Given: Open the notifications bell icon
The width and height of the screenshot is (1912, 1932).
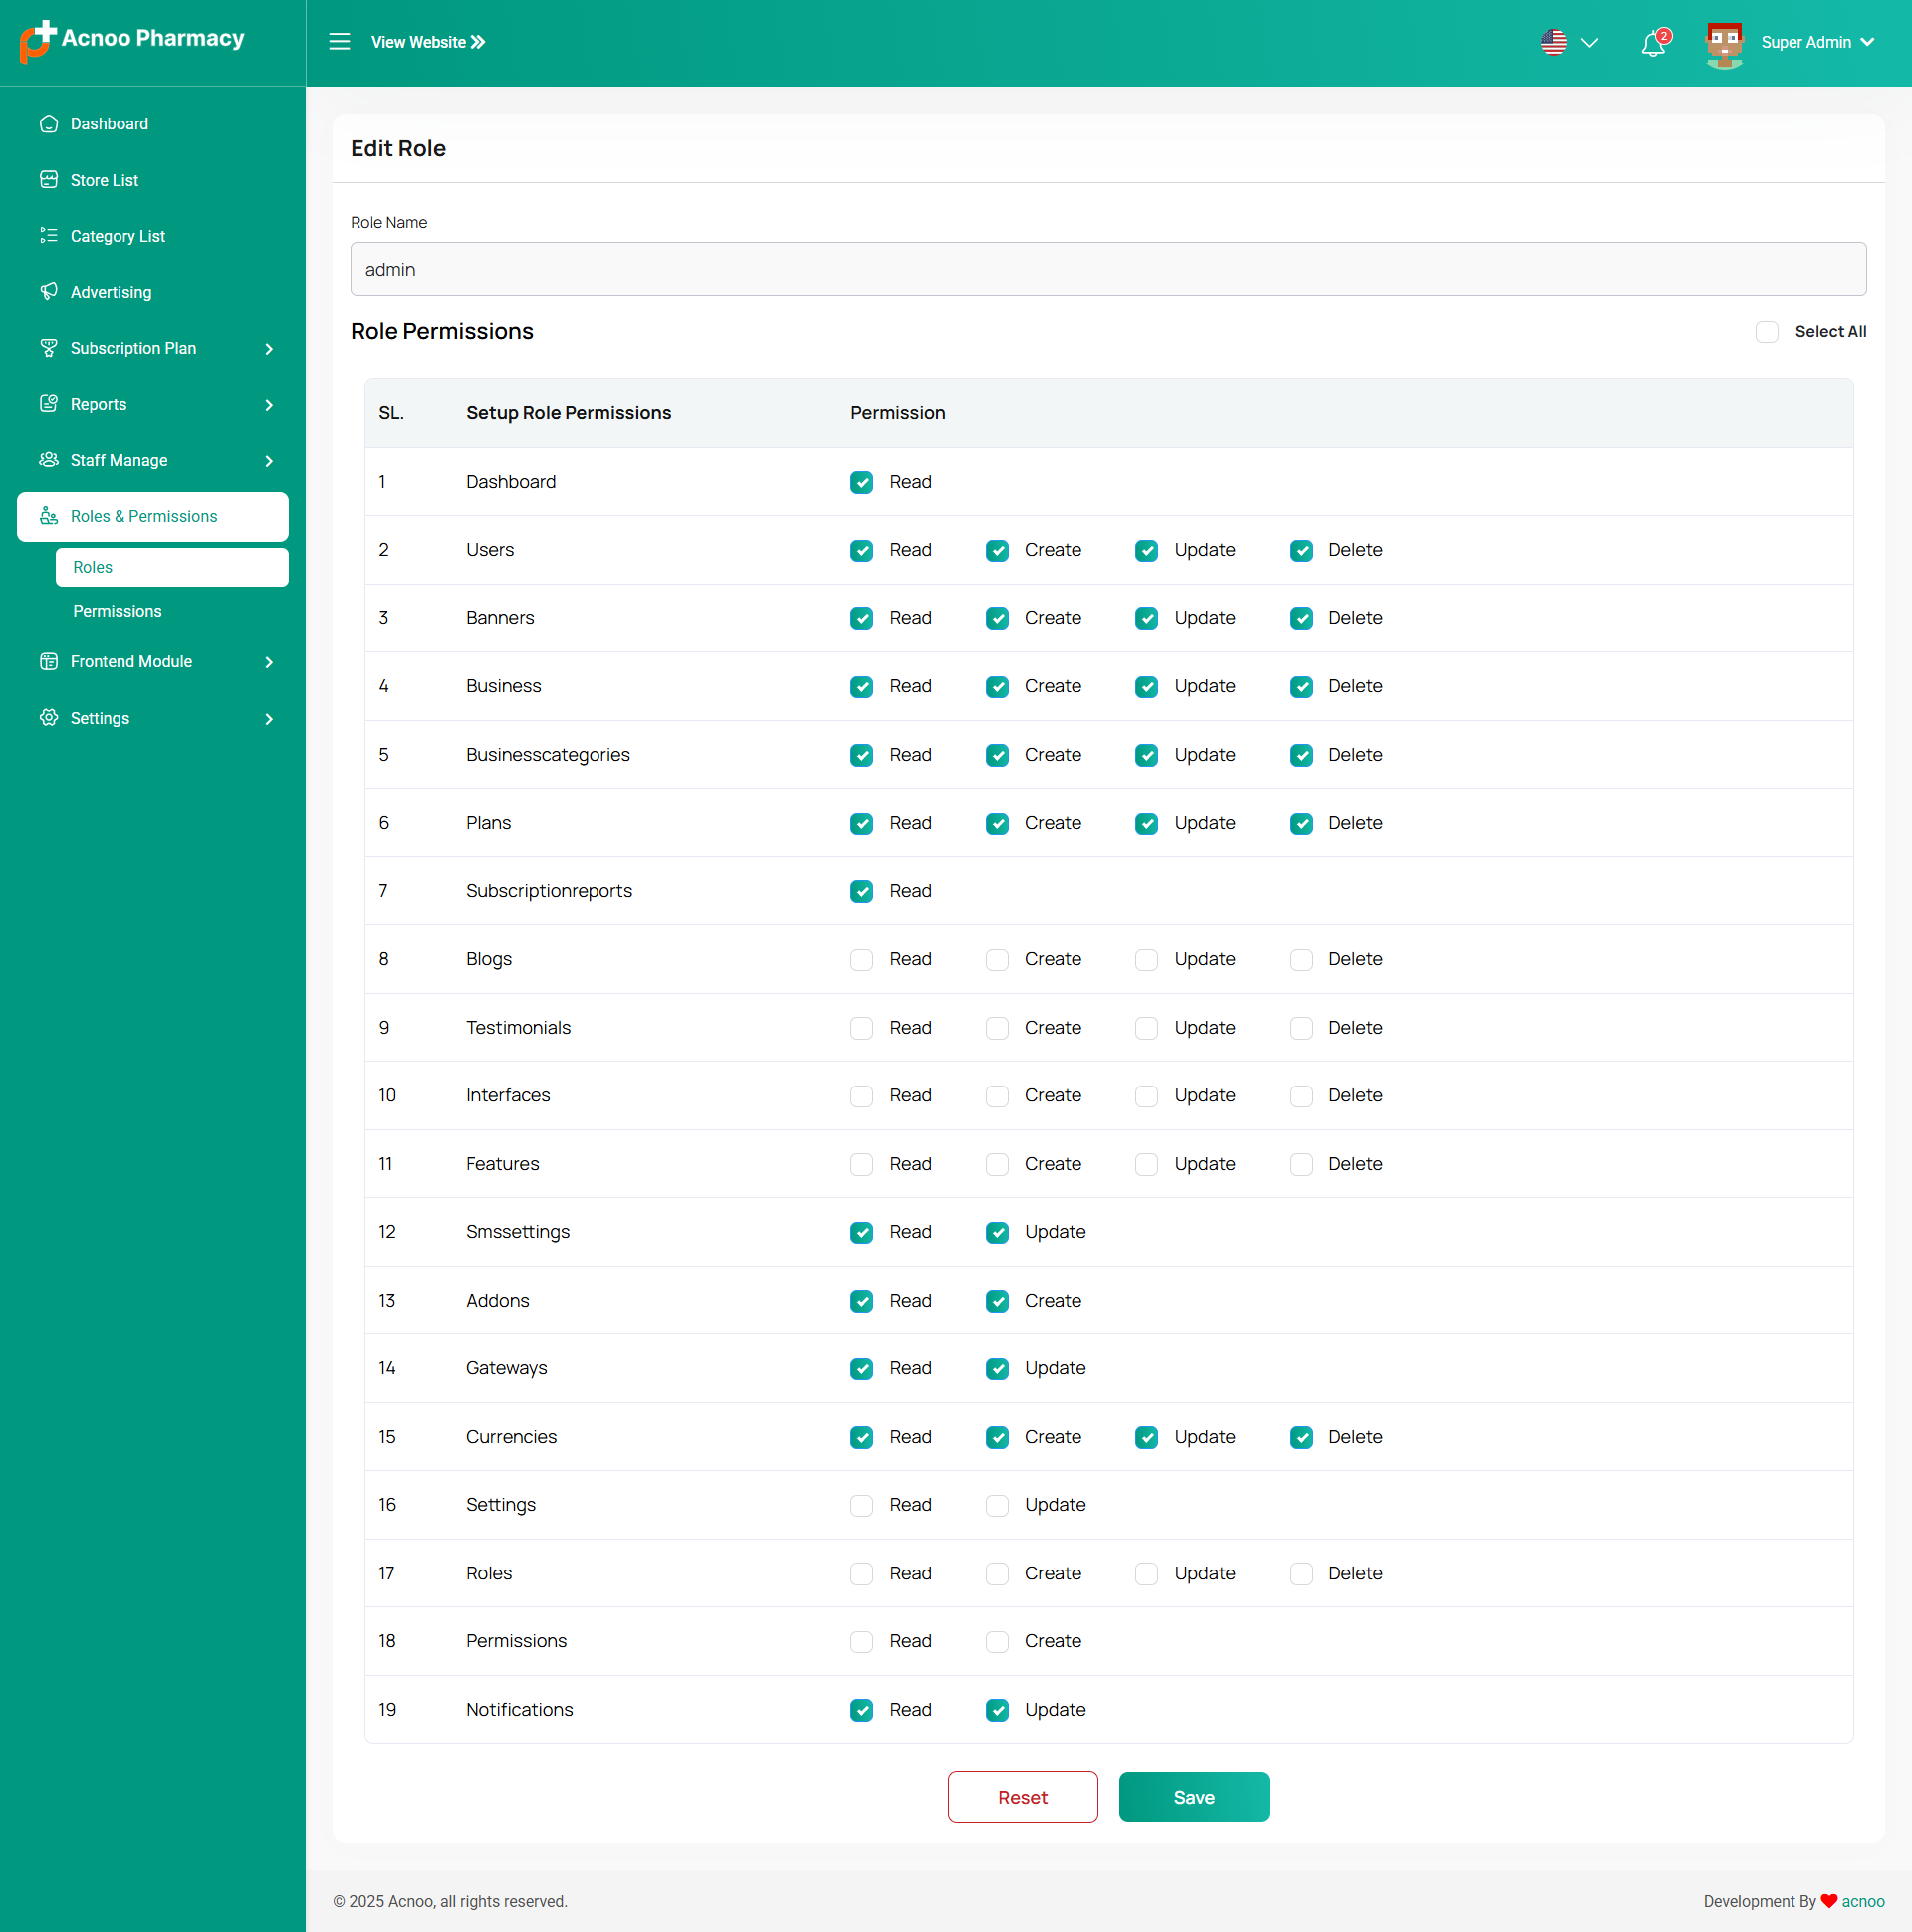Looking at the screenshot, I should coord(1652,44).
